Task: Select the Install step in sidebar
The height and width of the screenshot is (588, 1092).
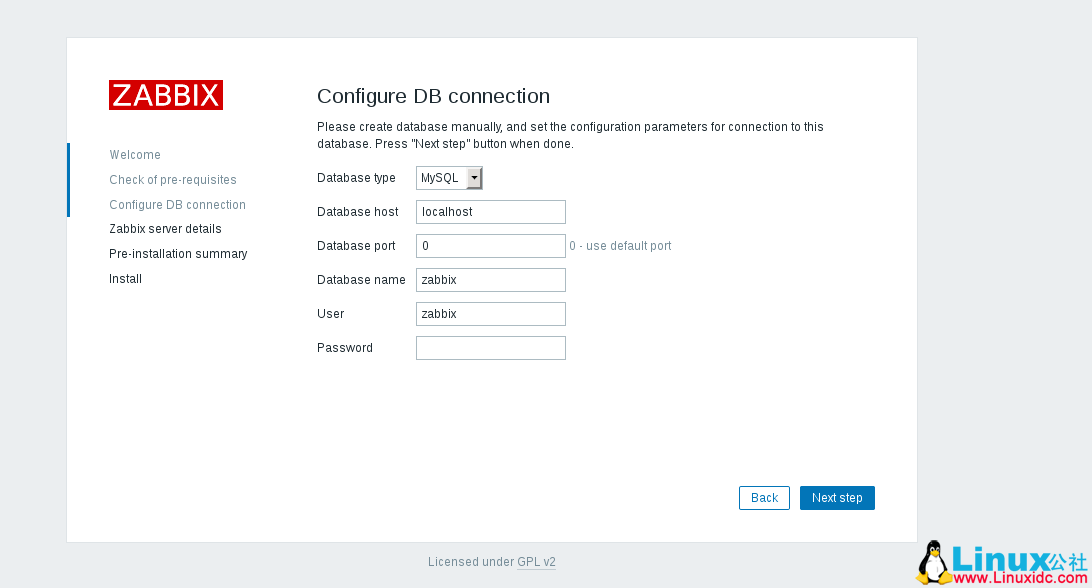Action: click(x=125, y=279)
